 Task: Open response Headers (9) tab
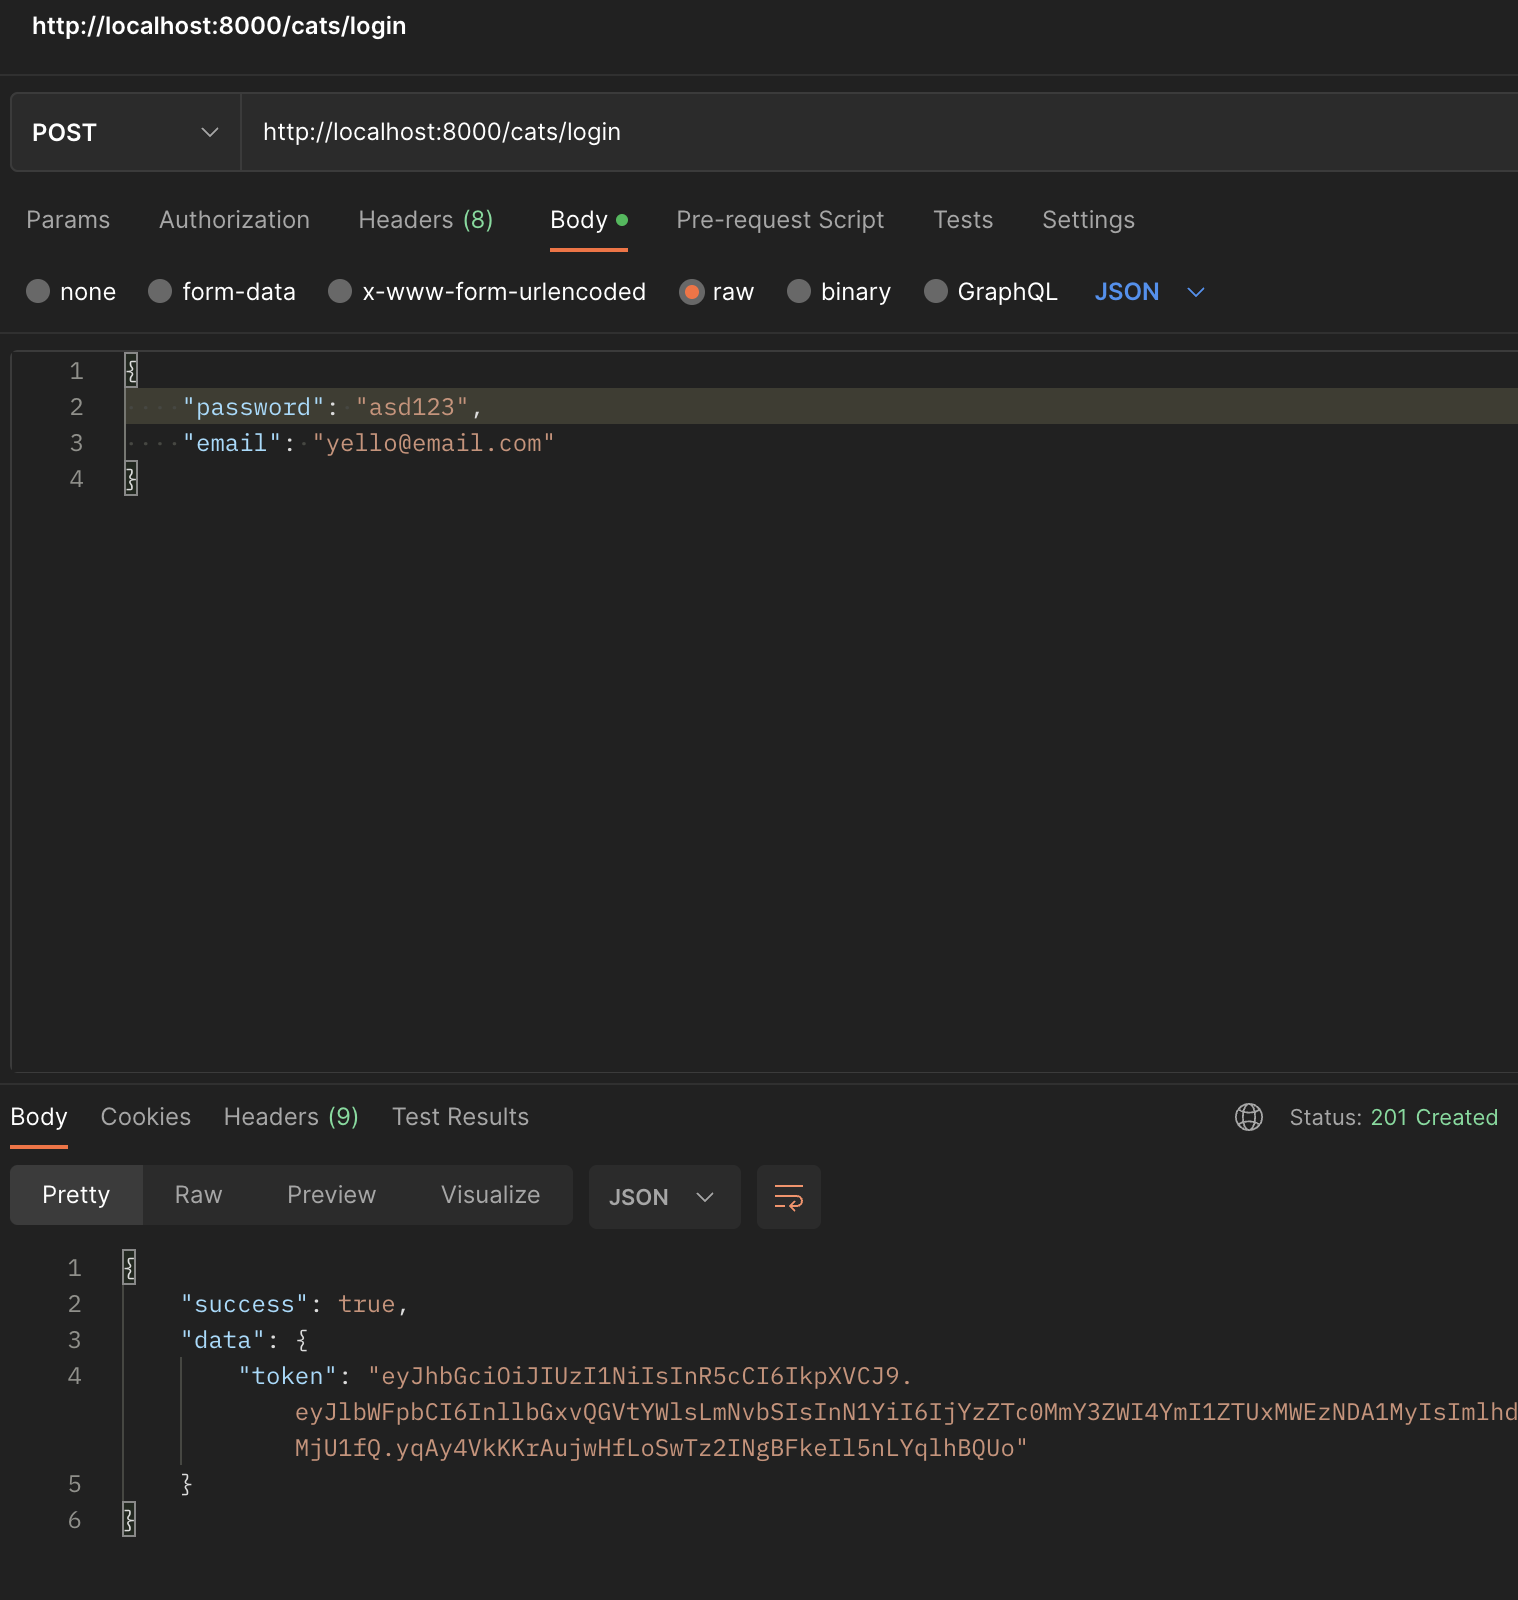[x=291, y=1117]
